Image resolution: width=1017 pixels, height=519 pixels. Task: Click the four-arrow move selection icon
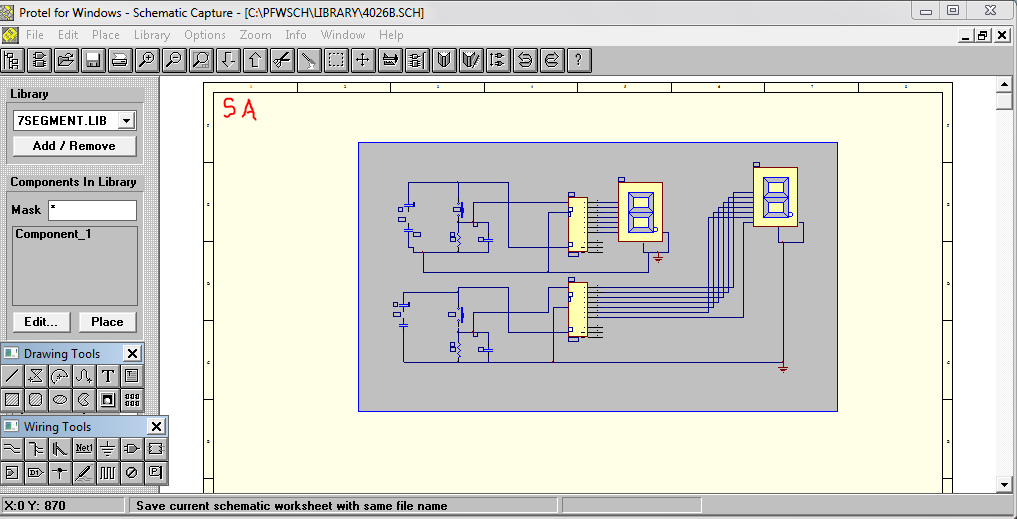pos(363,60)
